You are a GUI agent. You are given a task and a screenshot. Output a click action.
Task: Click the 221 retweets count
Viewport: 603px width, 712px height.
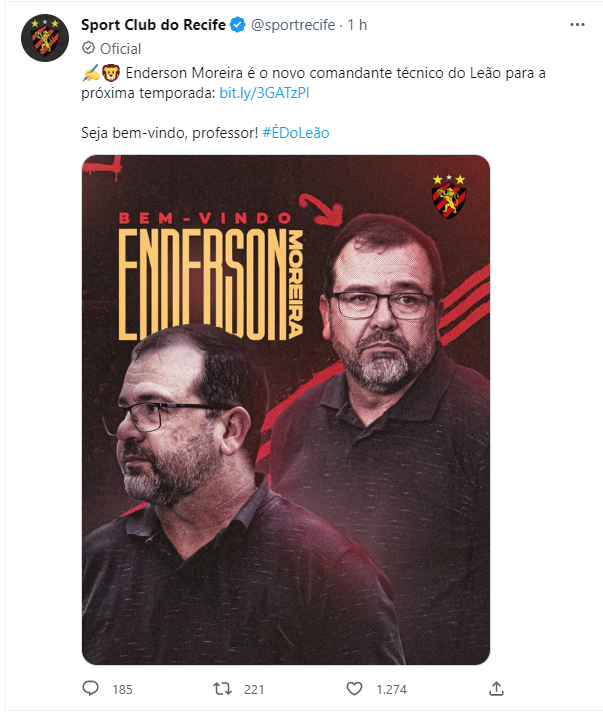(254, 689)
